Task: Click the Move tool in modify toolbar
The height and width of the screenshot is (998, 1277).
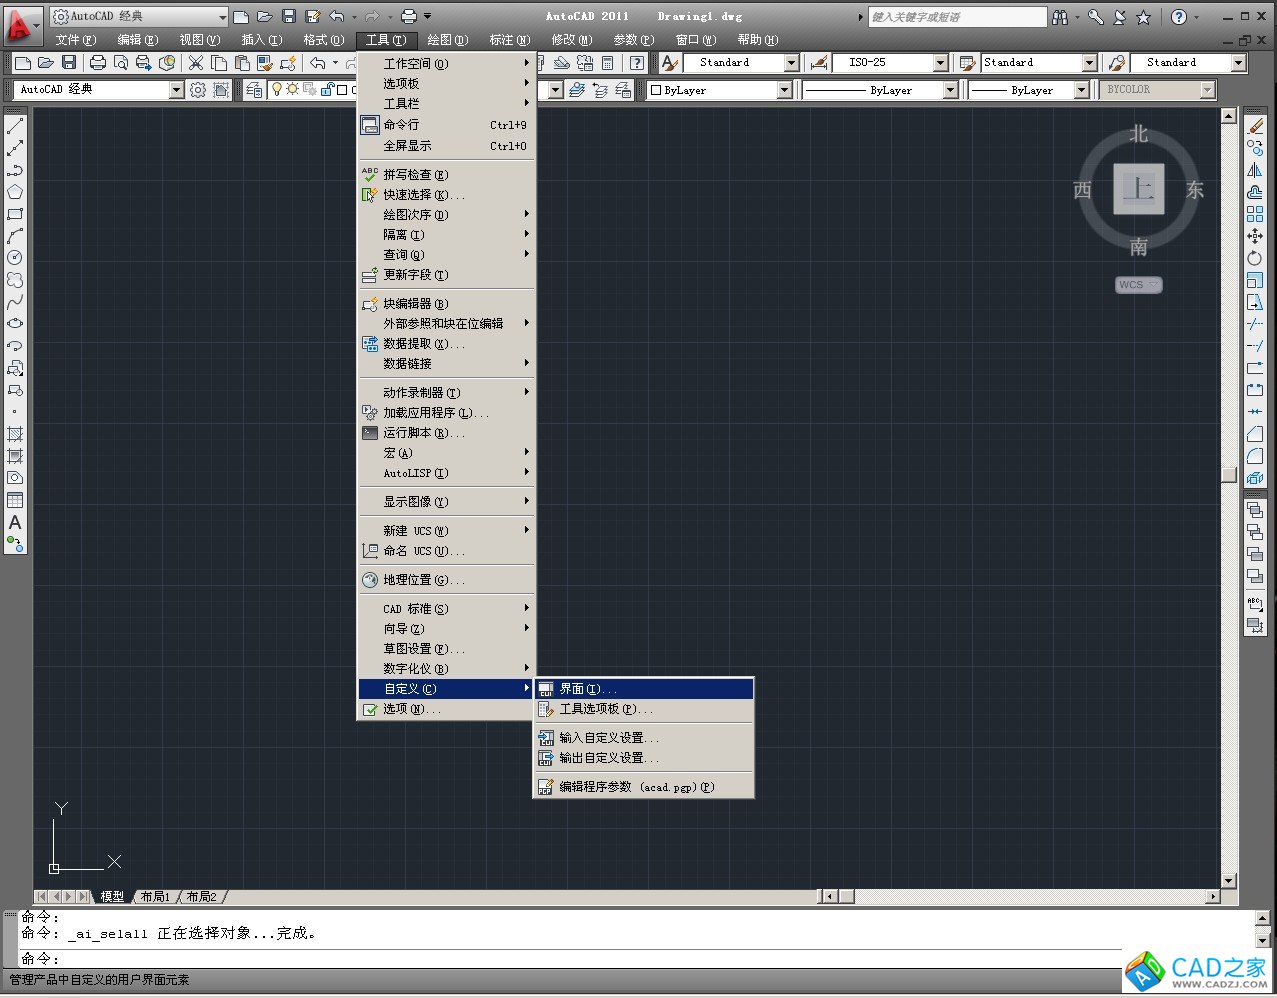Action: click(x=1255, y=236)
